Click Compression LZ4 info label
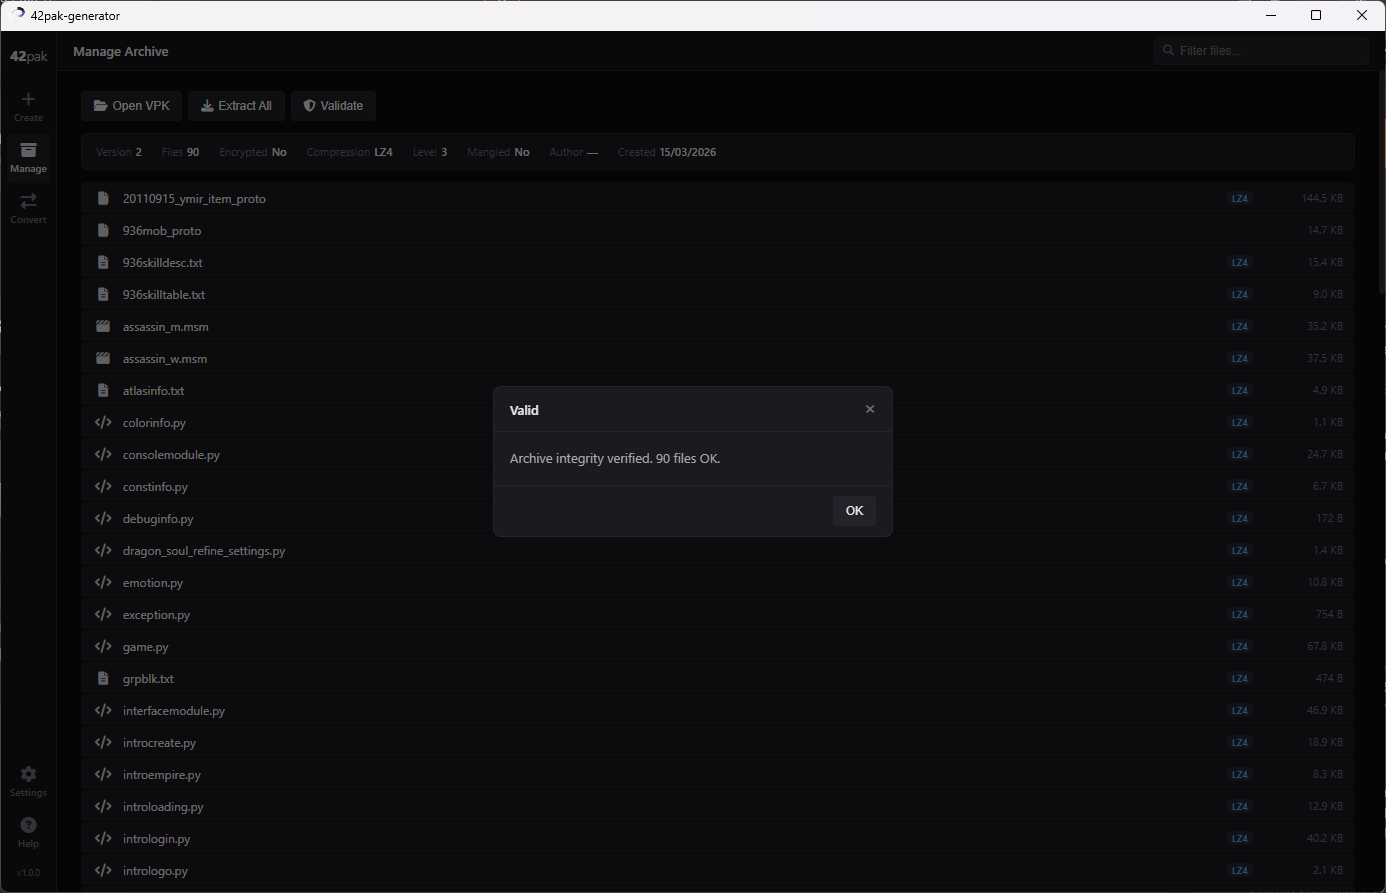The image size is (1386, 893). pos(349,152)
